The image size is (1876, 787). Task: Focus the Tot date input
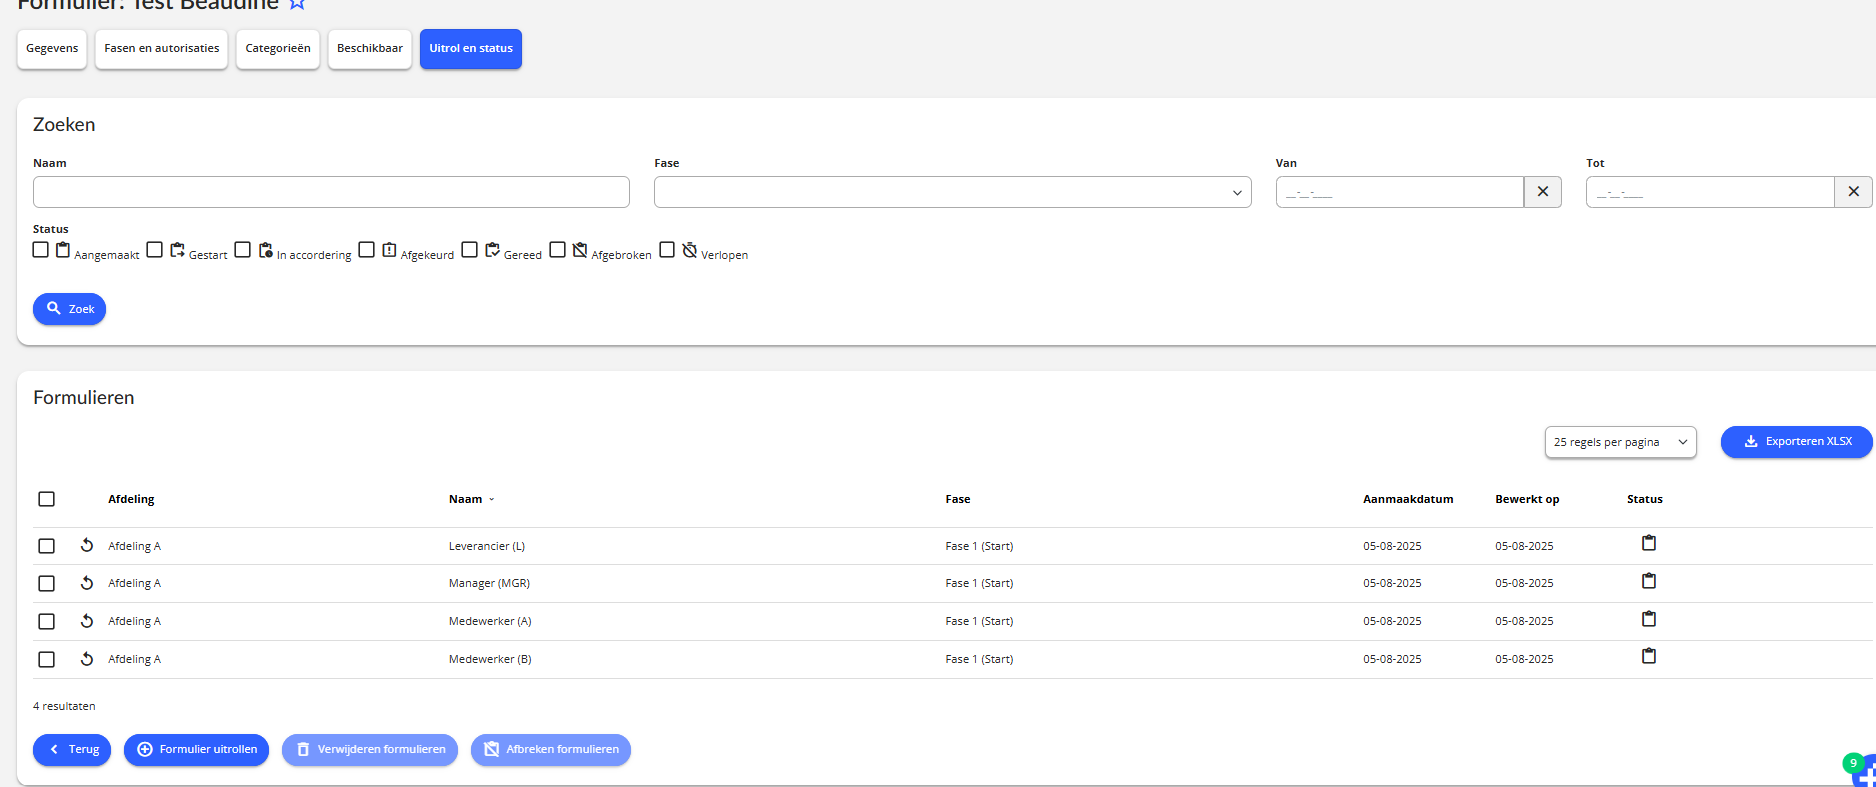click(1710, 192)
